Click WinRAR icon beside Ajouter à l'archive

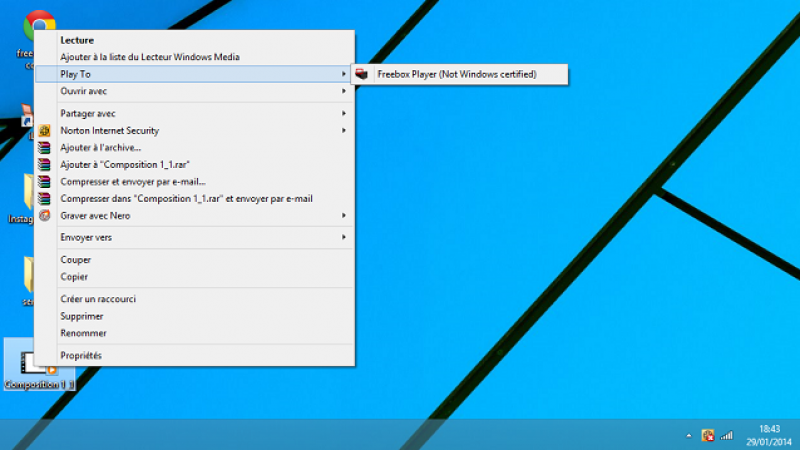coord(44,148)
